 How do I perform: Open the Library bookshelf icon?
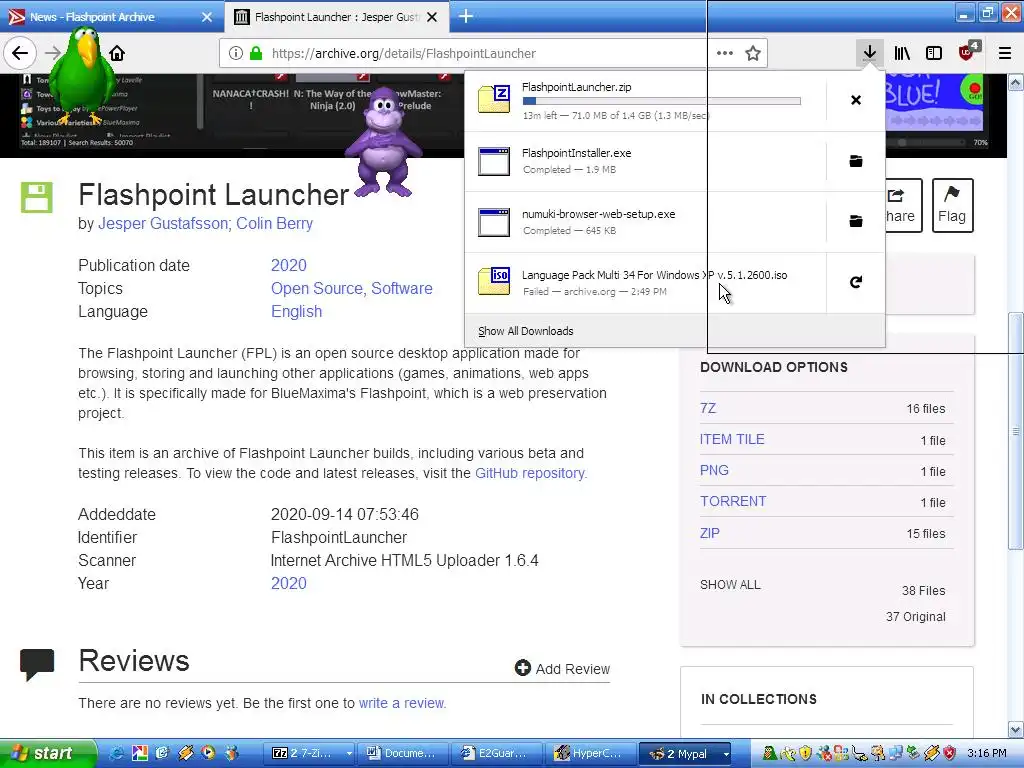[902, 53]
